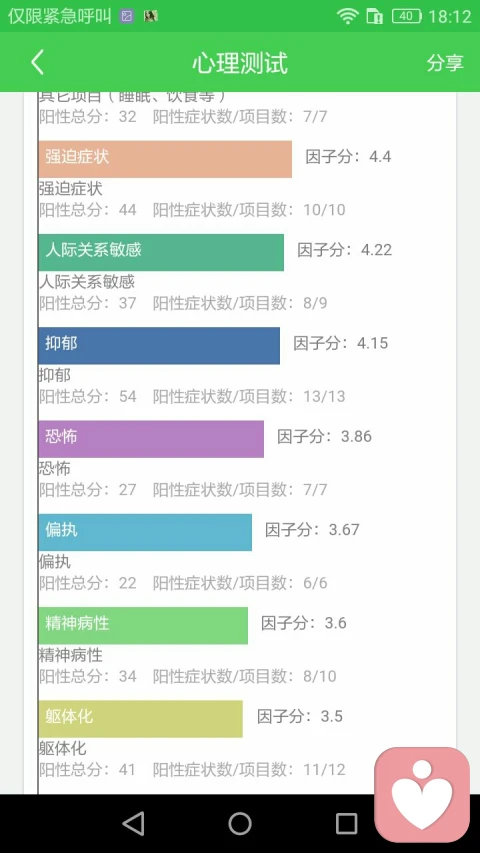Open the pink heart floating icon
This screenshot has height=853, width=480.
pos(422,795)
